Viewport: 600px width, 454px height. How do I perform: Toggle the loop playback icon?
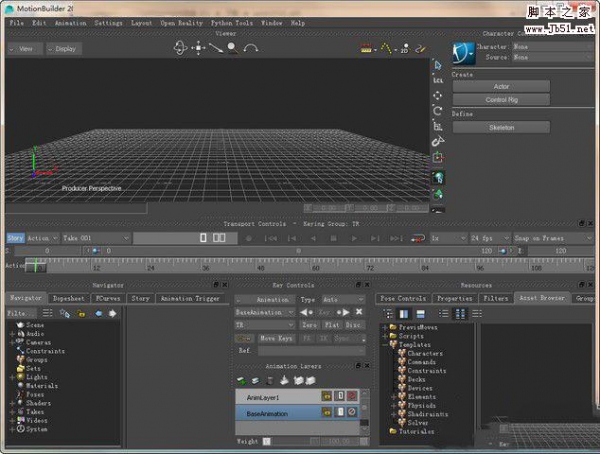[417, 238]
